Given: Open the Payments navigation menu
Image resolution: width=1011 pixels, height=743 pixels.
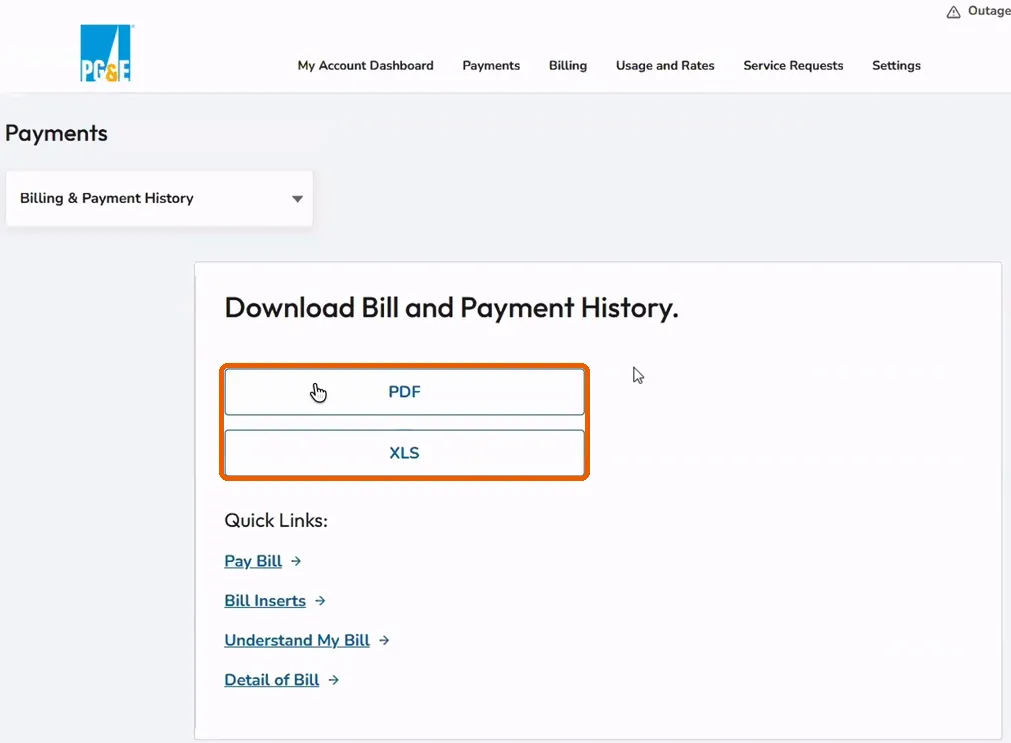Looking at the screenshot, I should (491, 65).
